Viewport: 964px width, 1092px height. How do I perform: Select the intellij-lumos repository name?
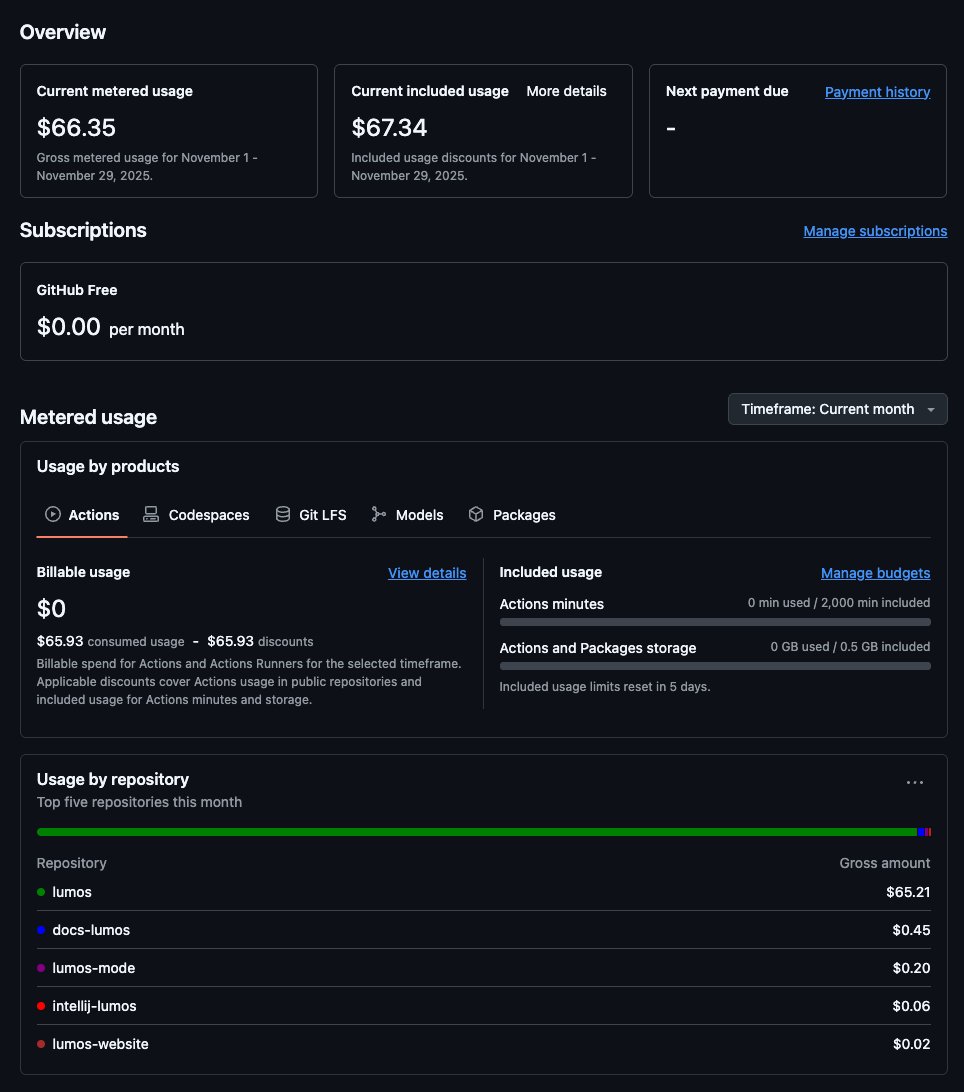coord(94,1006)
